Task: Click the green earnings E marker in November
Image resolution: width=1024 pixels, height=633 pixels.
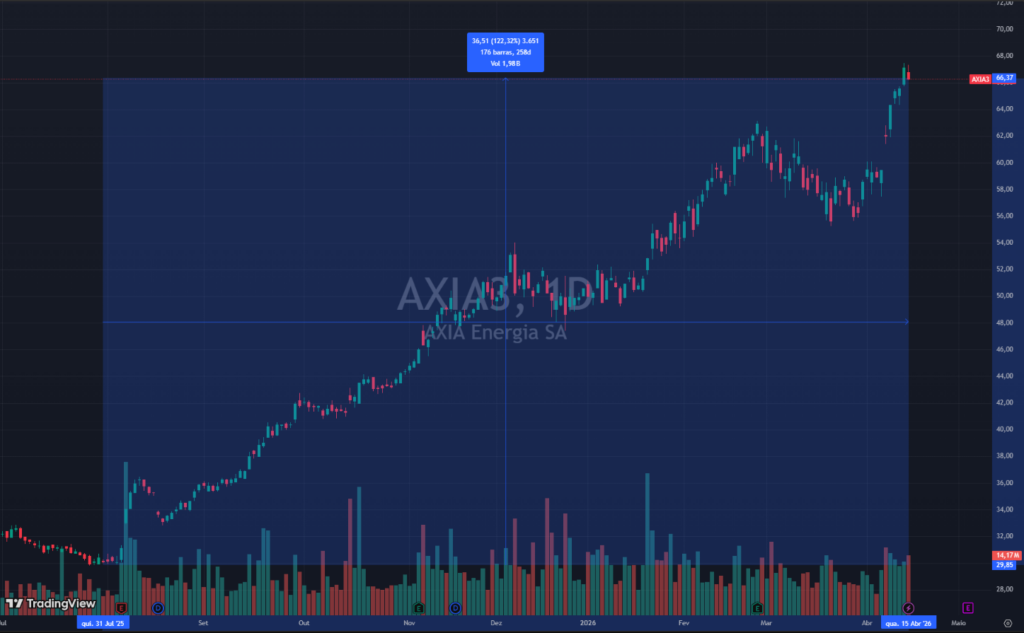Action: 418,607
